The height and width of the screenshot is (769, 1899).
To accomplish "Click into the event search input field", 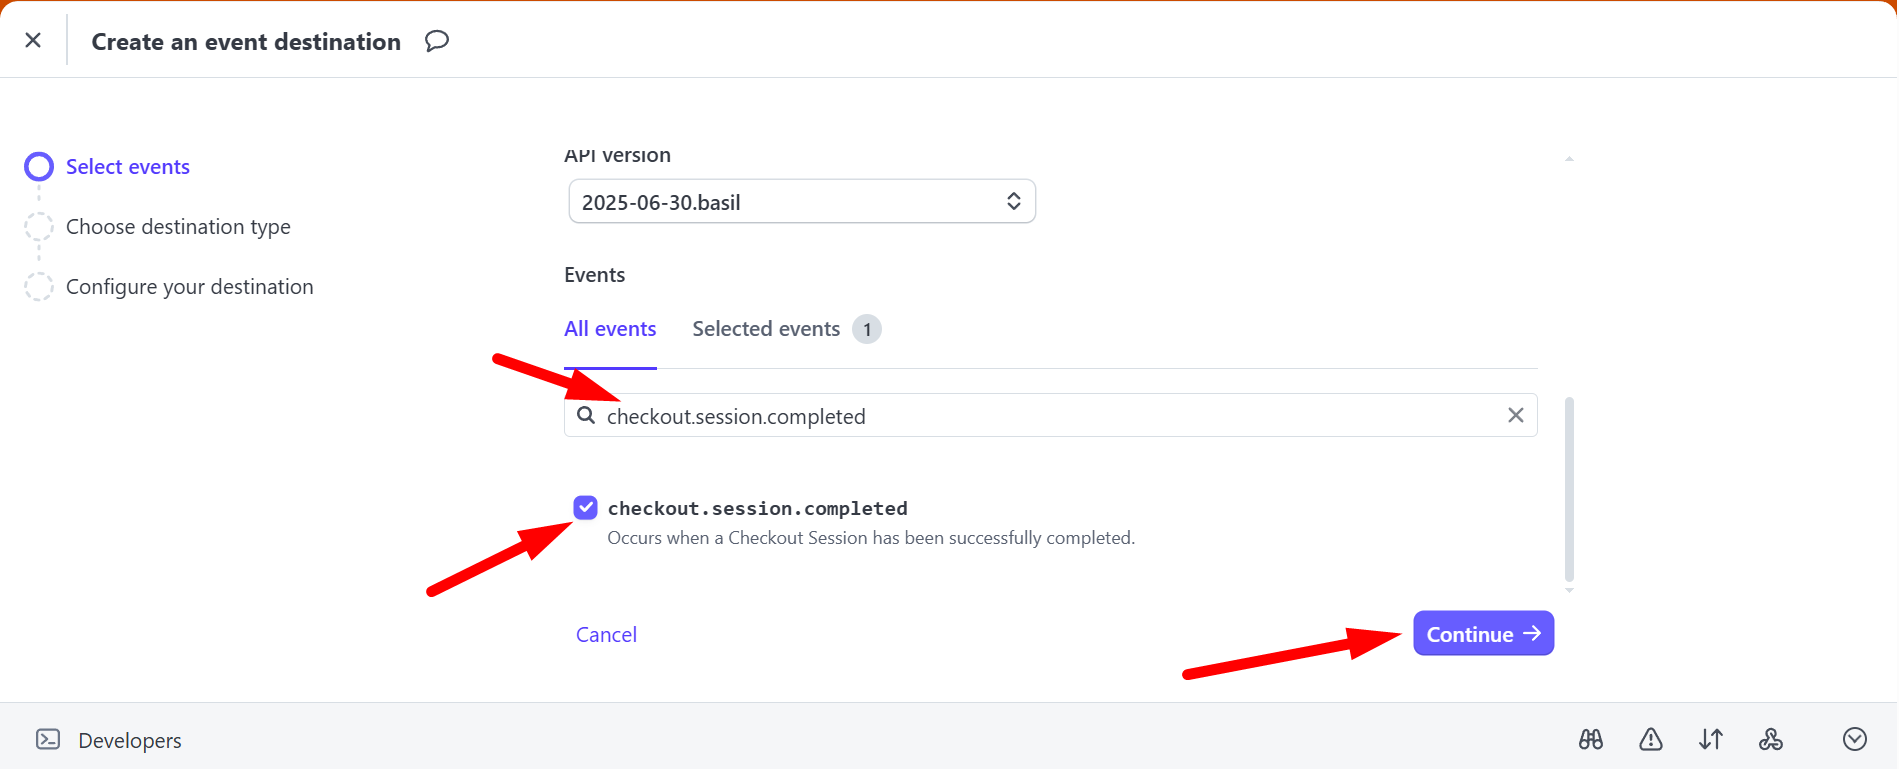I will (x=1050, y=416).
